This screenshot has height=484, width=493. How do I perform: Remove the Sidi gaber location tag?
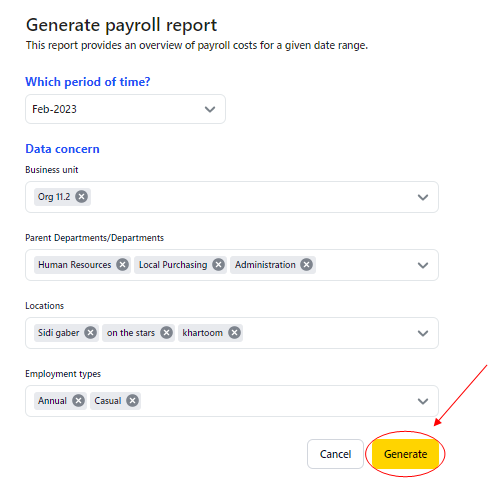click(90, 333)
